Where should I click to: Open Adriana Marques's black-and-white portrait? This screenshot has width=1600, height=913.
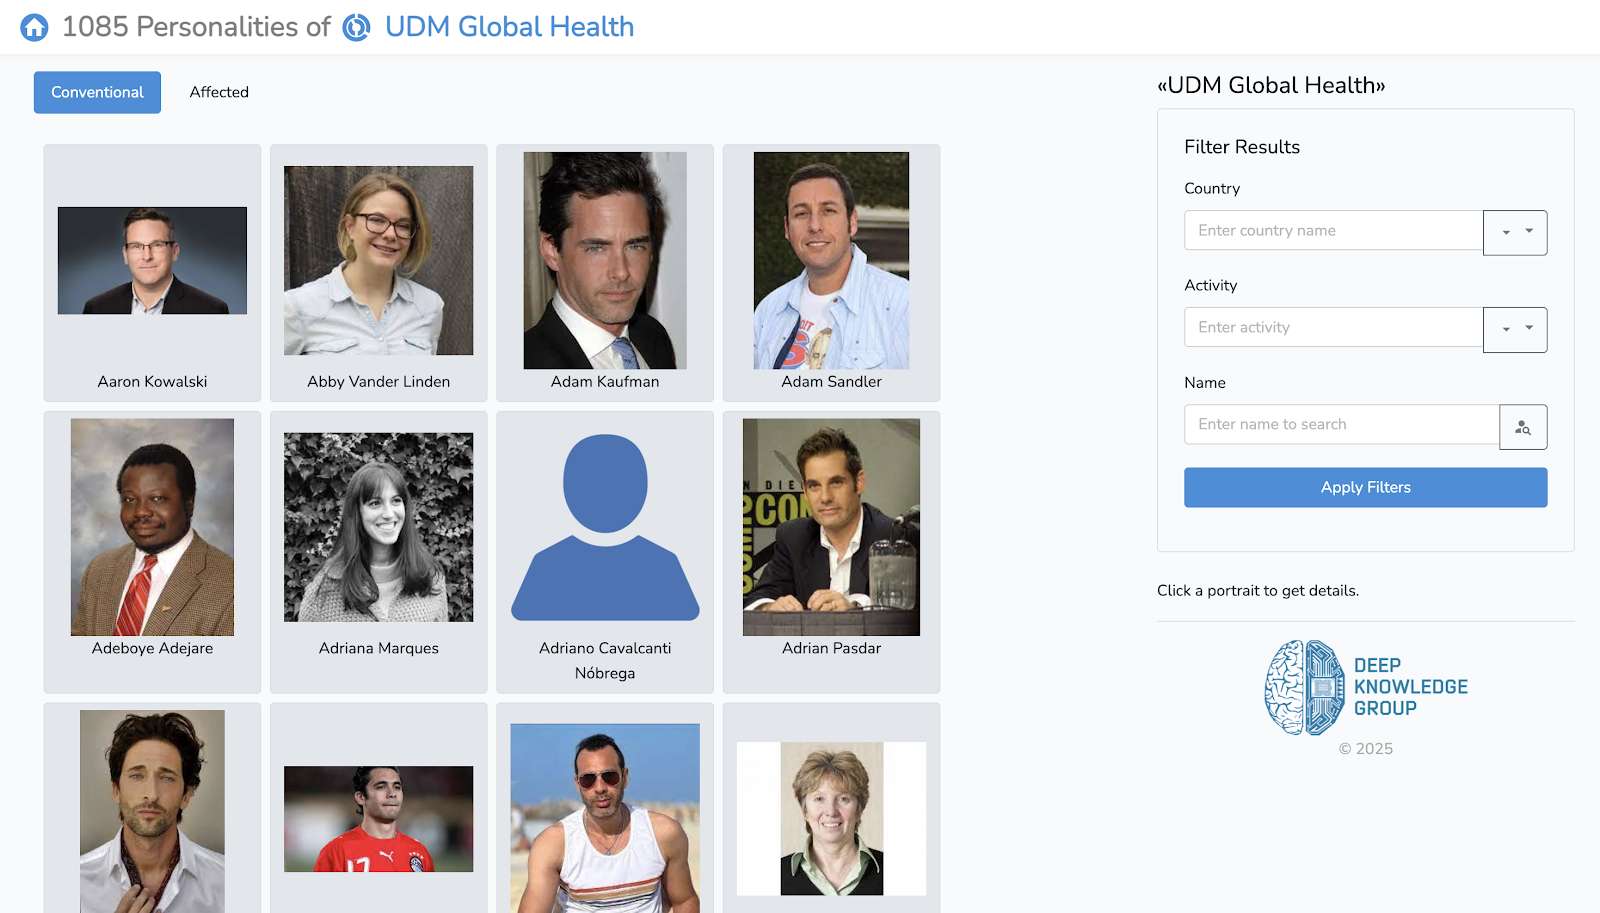(x=378, y=527)
